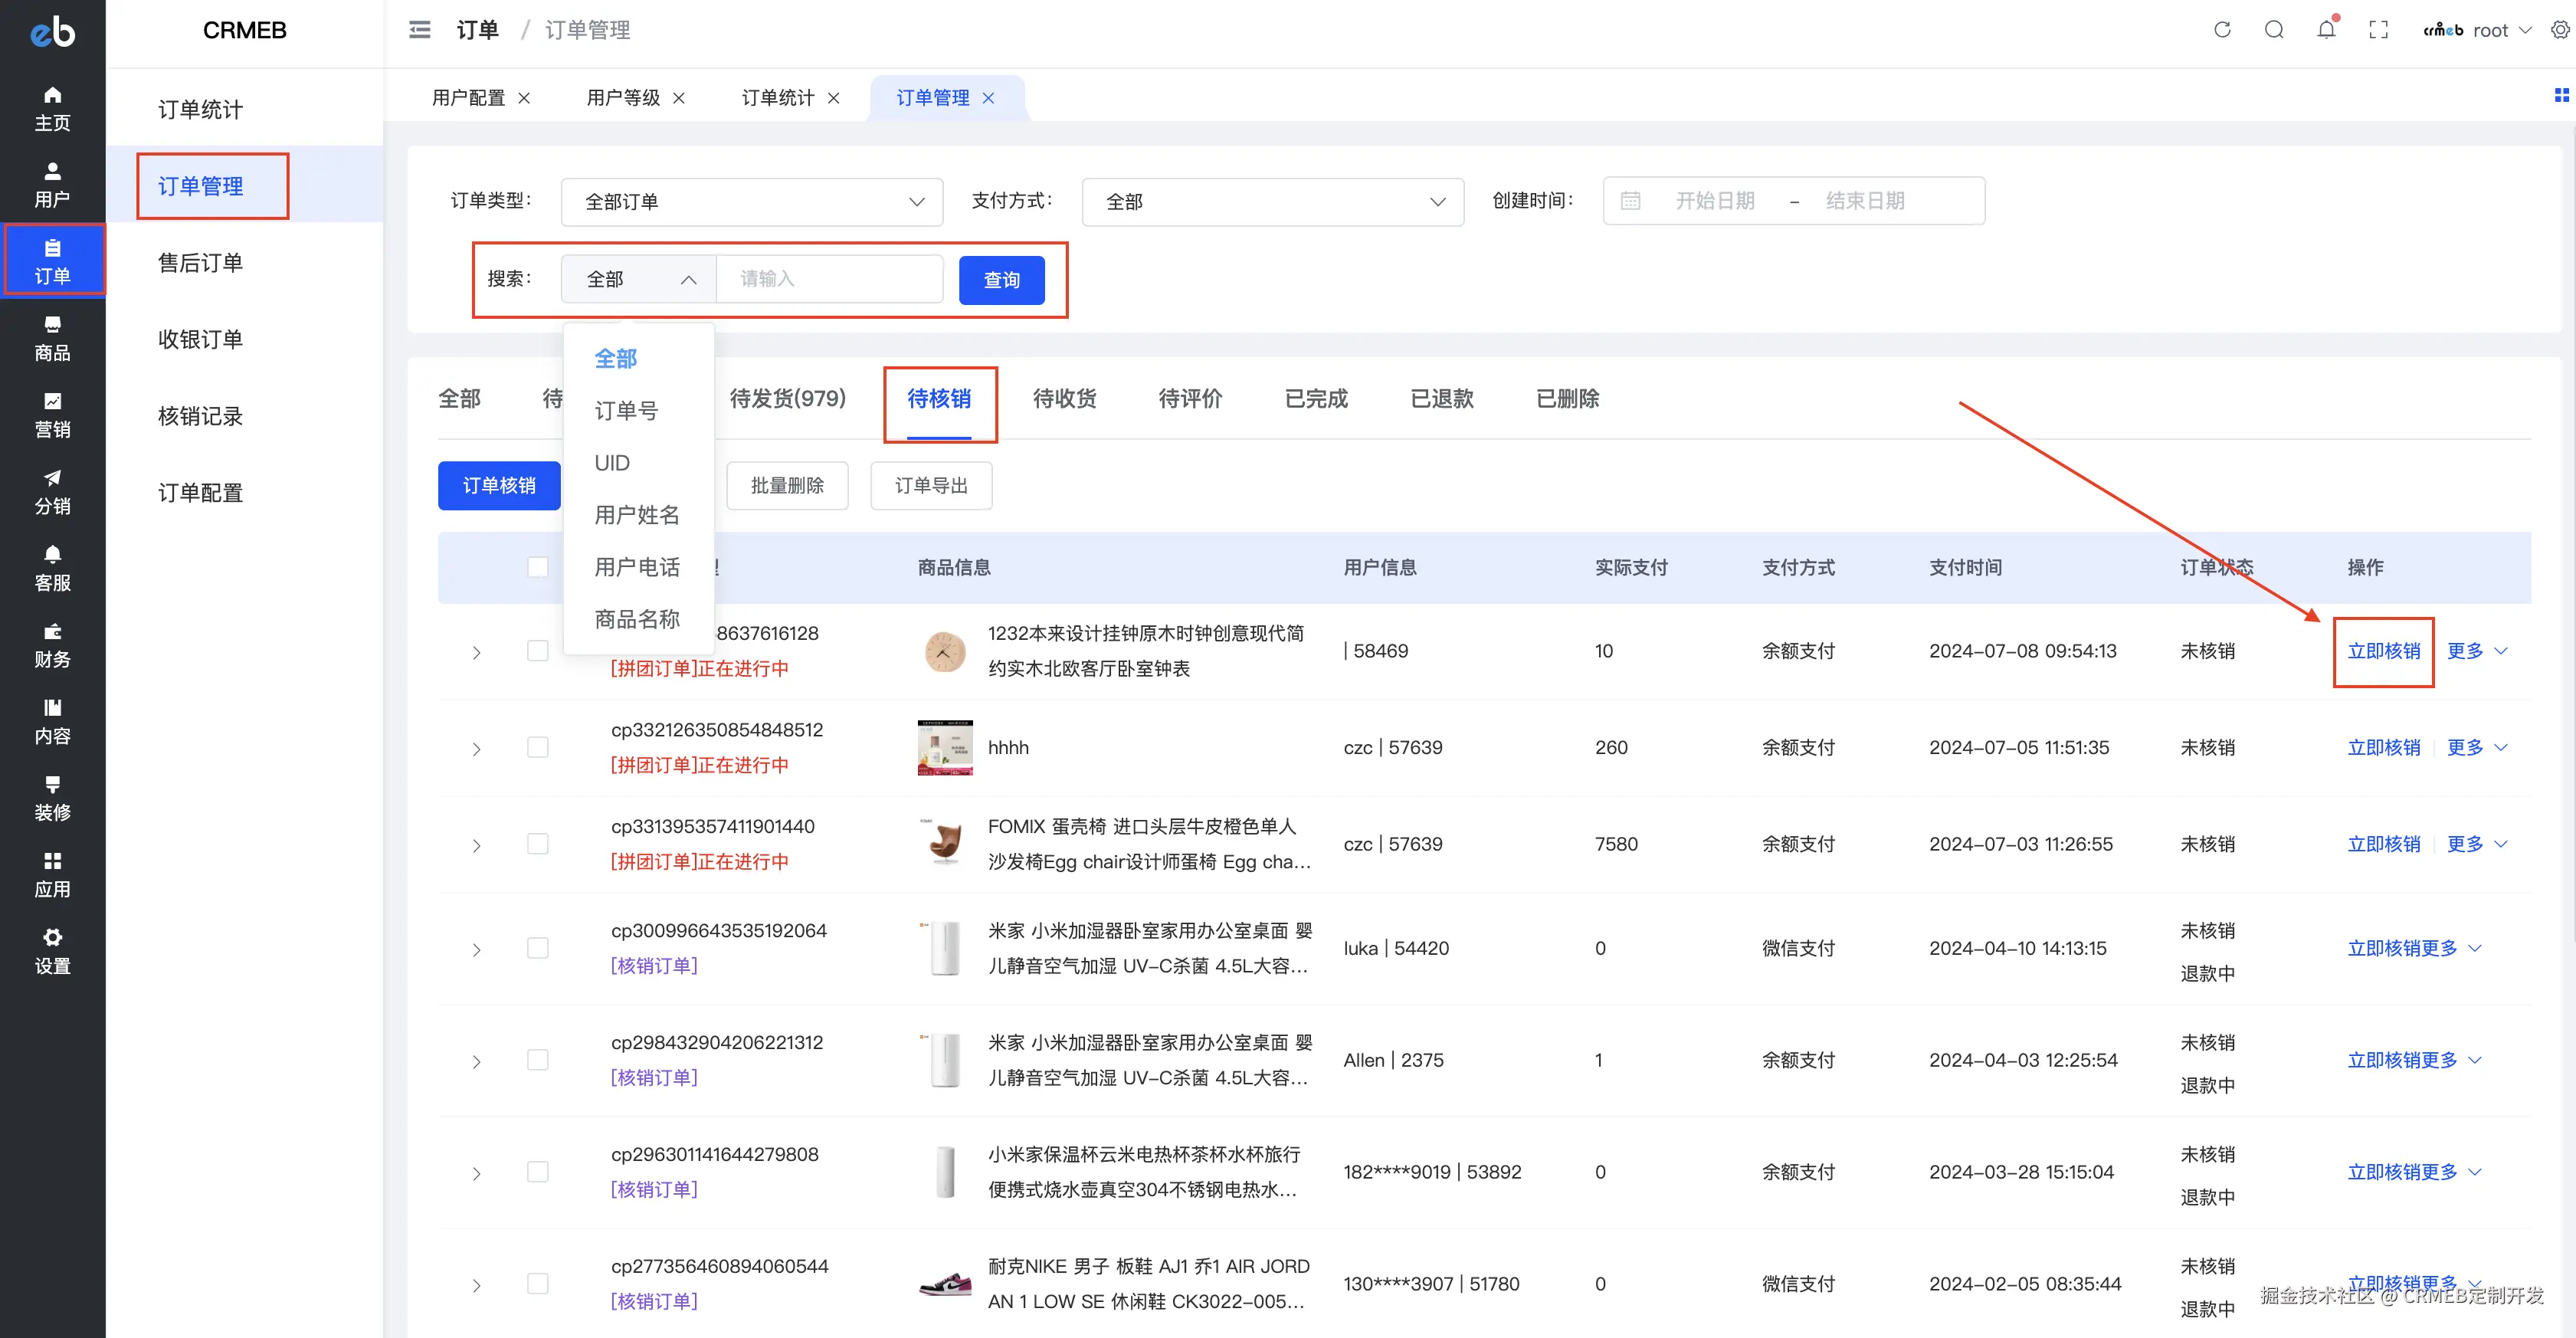This screenshot has width=2576, height=1338.
Task: Go to 财务 finance sidebar icon
Action: (x=52, y=644)
